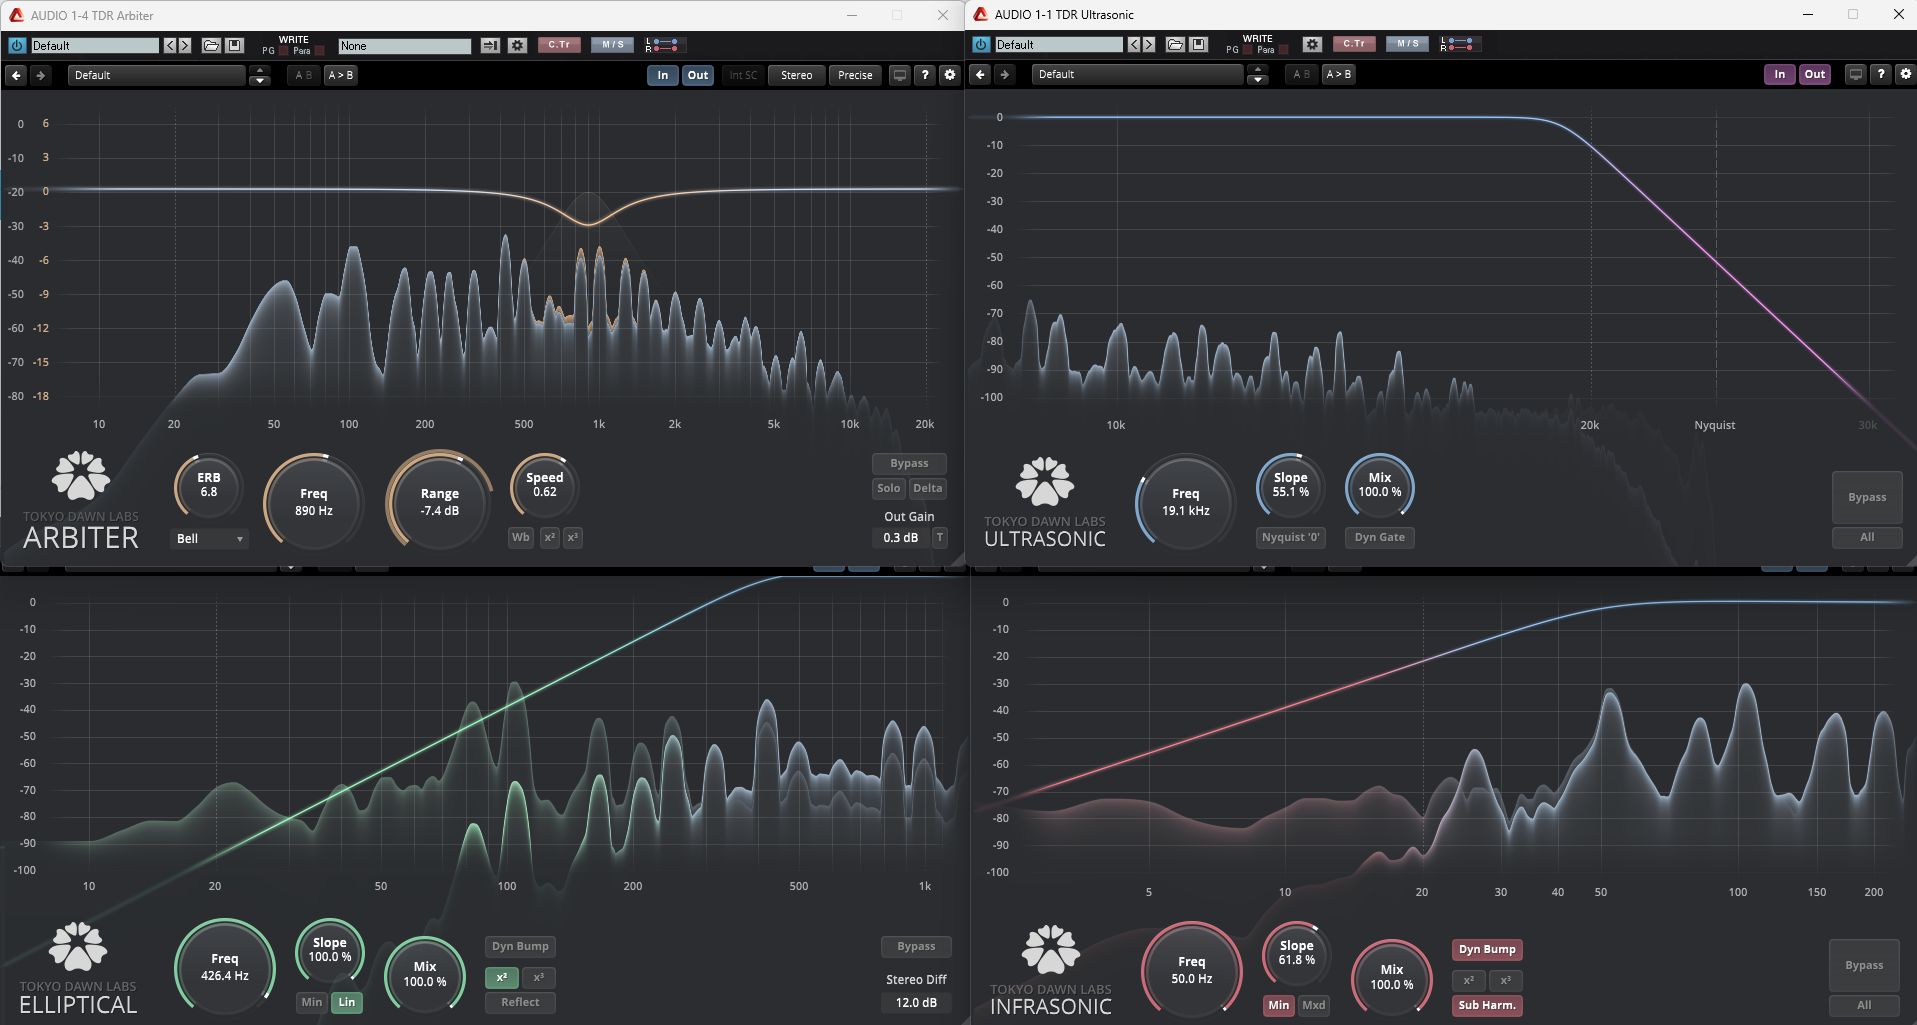Image resolution: width=1917 pixels, height=1025 pixels.
Task: Enable Dyn Gate in Ultrasonic
Action: (1379, 537)
